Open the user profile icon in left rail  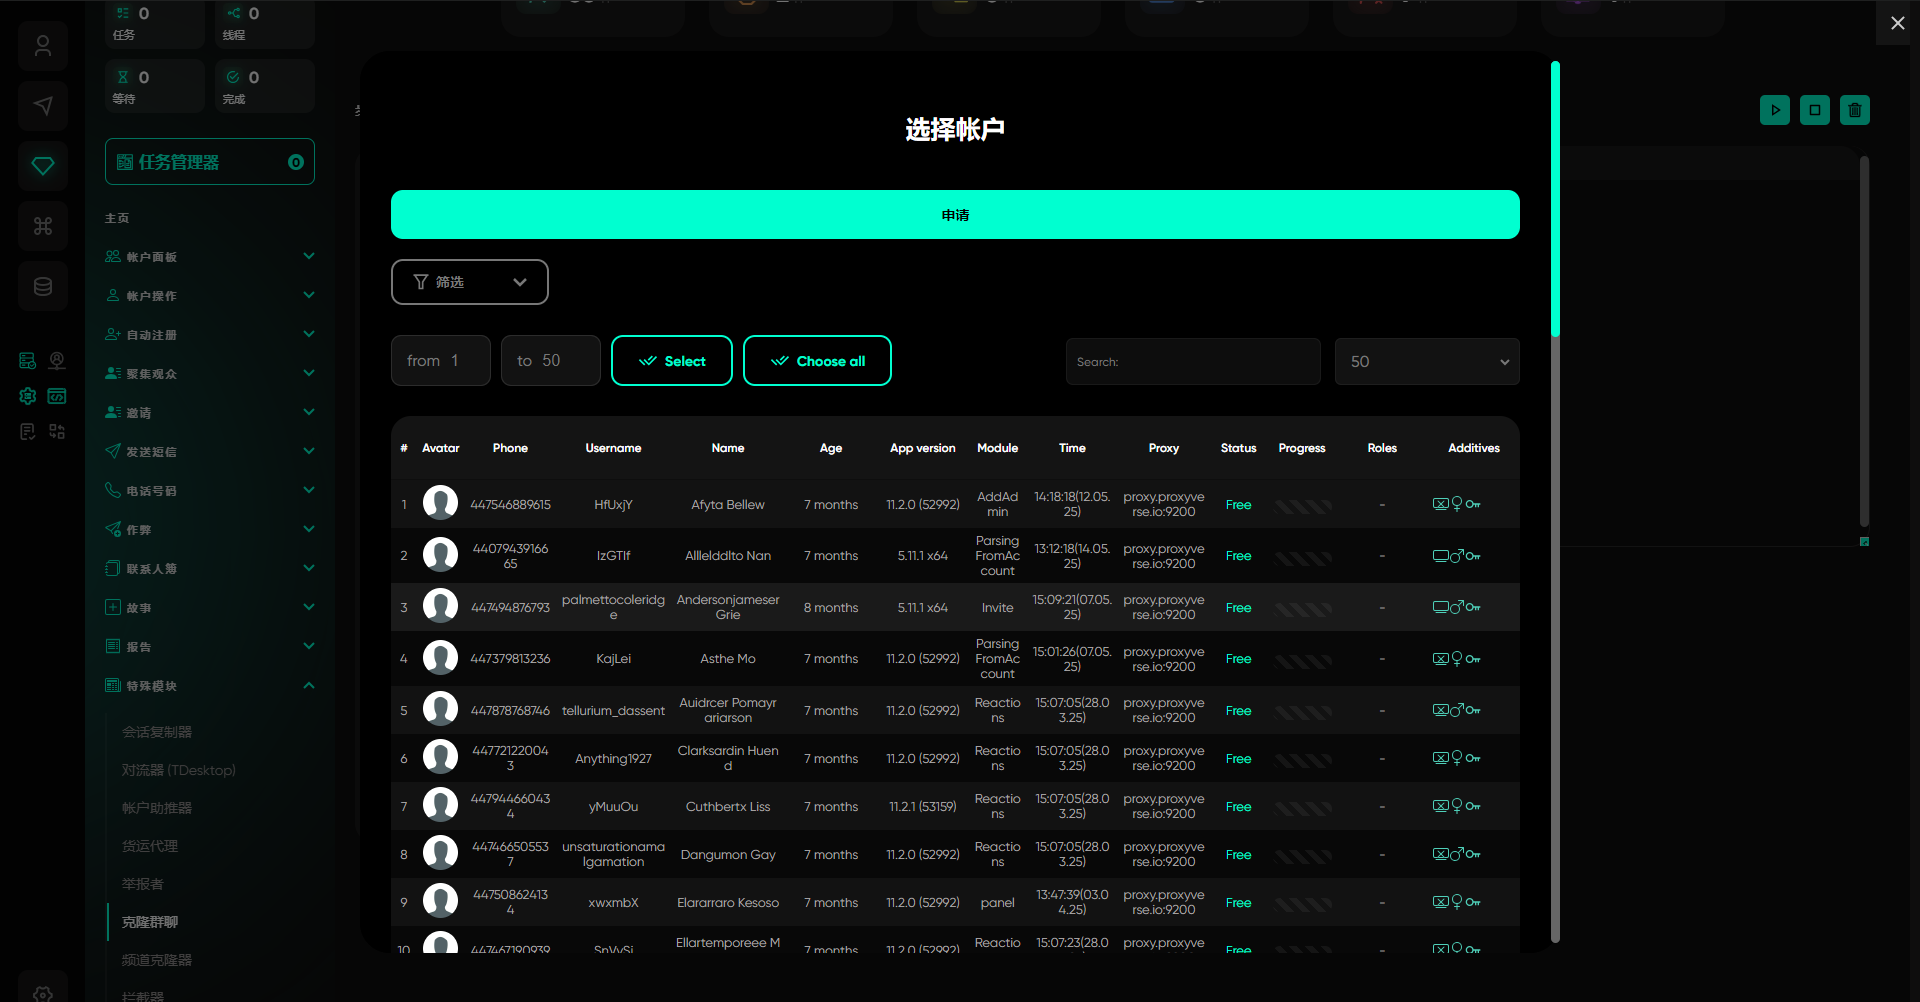(x=43, y=46)
